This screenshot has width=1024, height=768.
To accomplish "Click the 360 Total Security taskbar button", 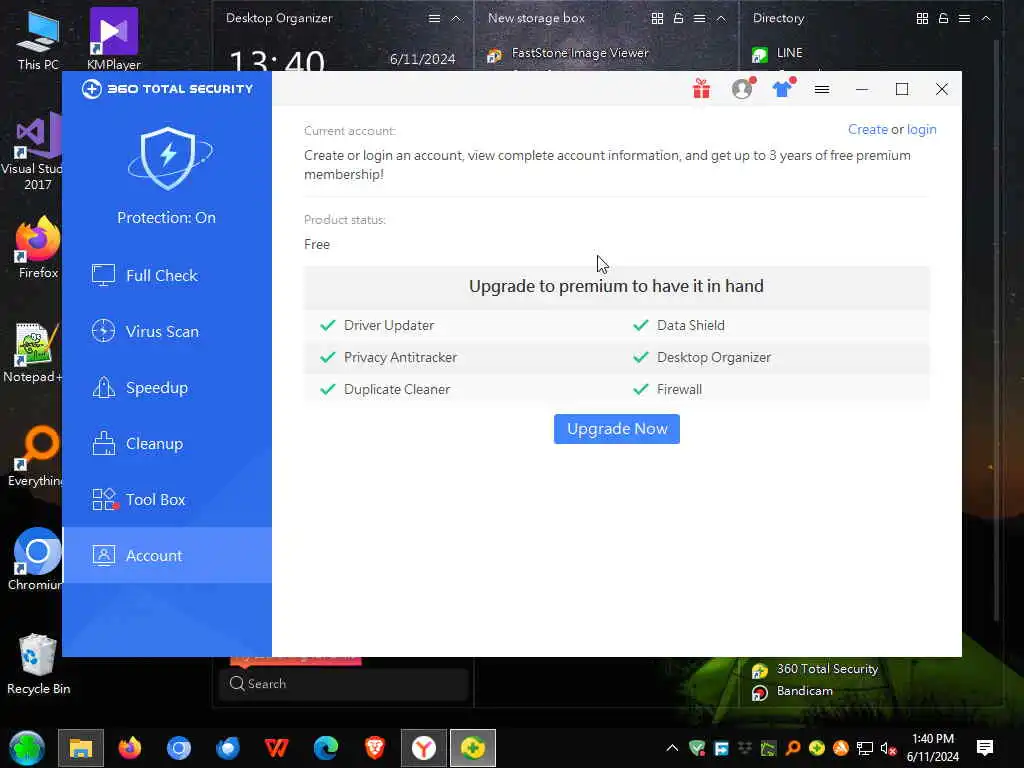I will [x=473, y=748].
